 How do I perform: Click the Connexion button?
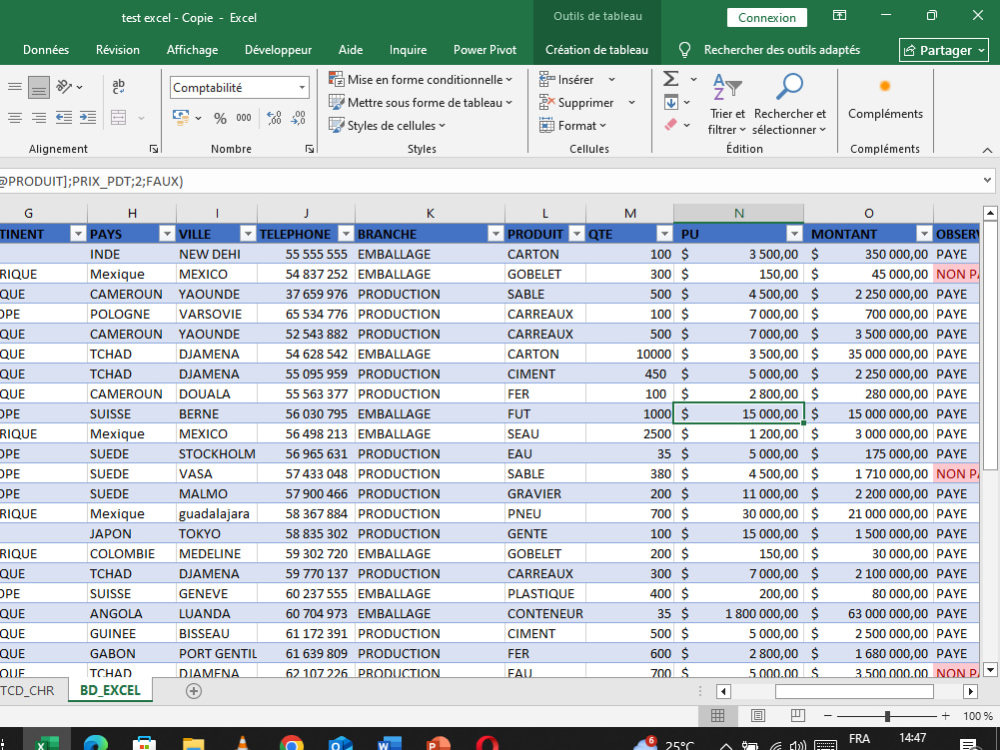[x=767, y=18]
